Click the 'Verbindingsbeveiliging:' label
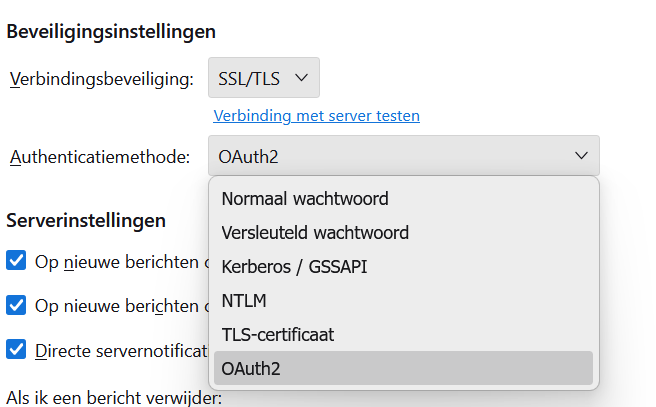Screen dimensions: 656x407 (101, 79)
